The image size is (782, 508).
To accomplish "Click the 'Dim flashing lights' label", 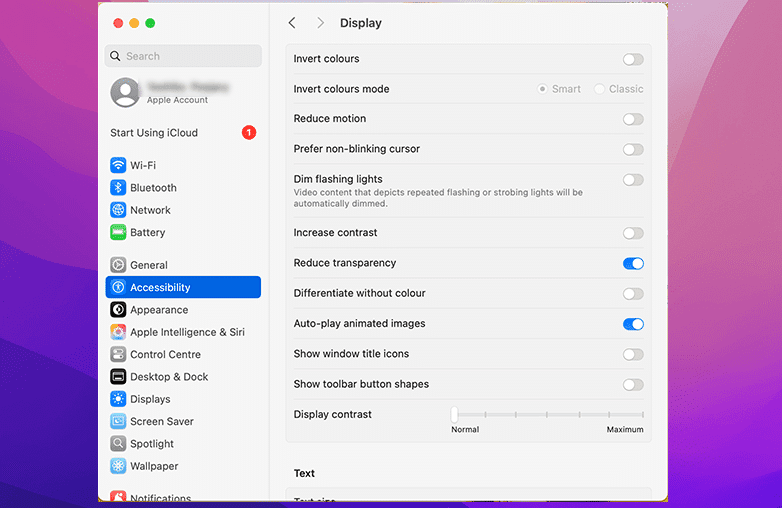I will click(x=338, y=179).
